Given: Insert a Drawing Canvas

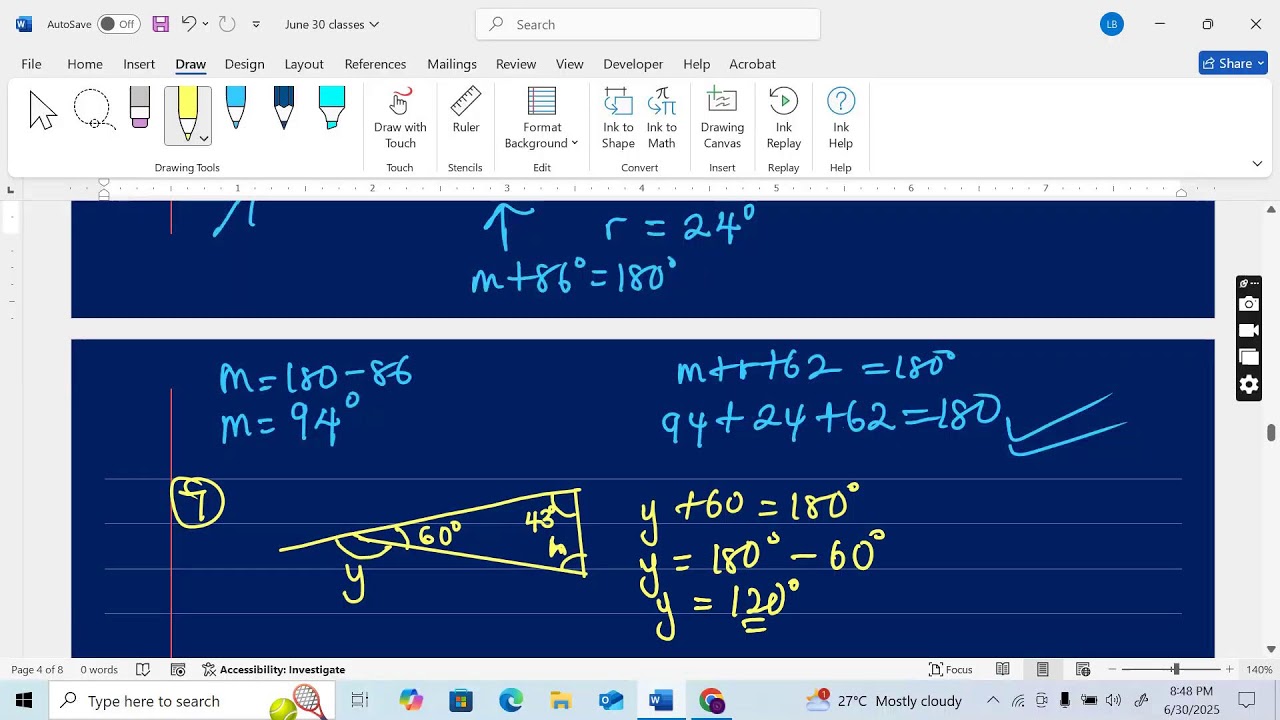Looking at the screenshot, I should tap(722, 119).
